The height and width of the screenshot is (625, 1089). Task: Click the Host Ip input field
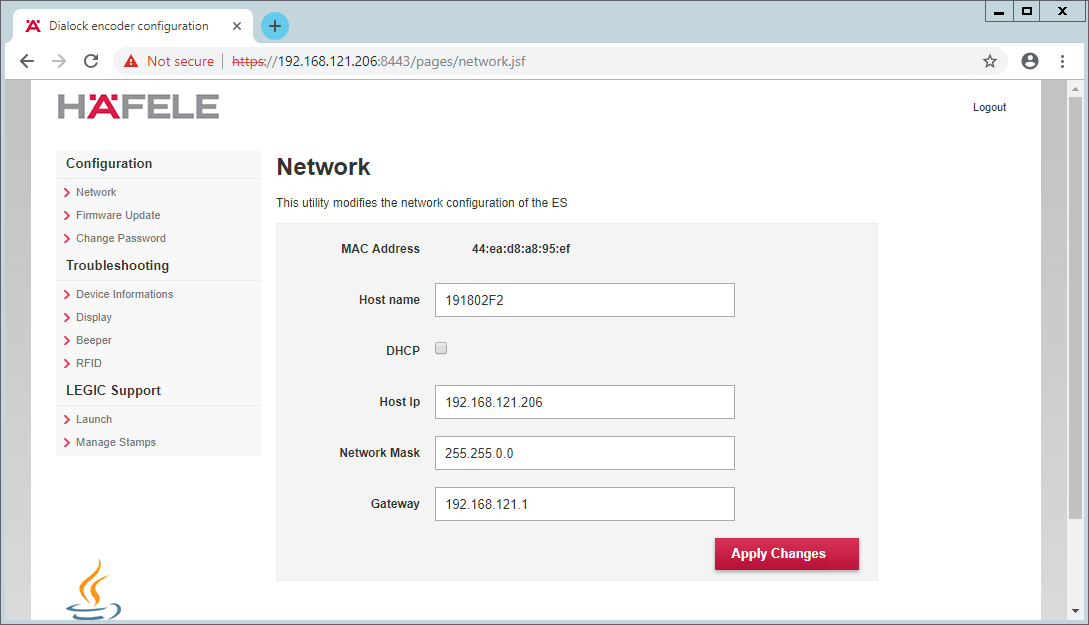(x=585, y=402)
